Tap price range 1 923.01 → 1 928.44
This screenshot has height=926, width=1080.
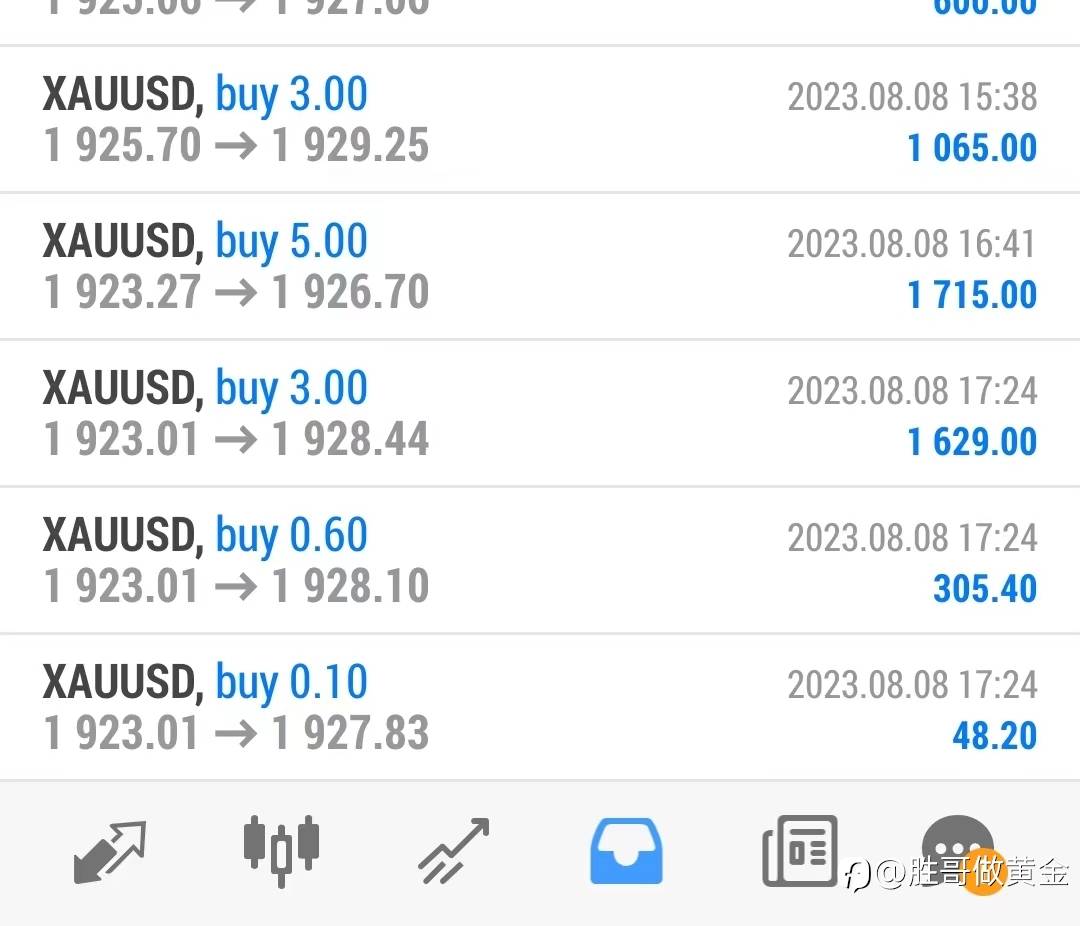pyautogui.click(x=236, y=439)
